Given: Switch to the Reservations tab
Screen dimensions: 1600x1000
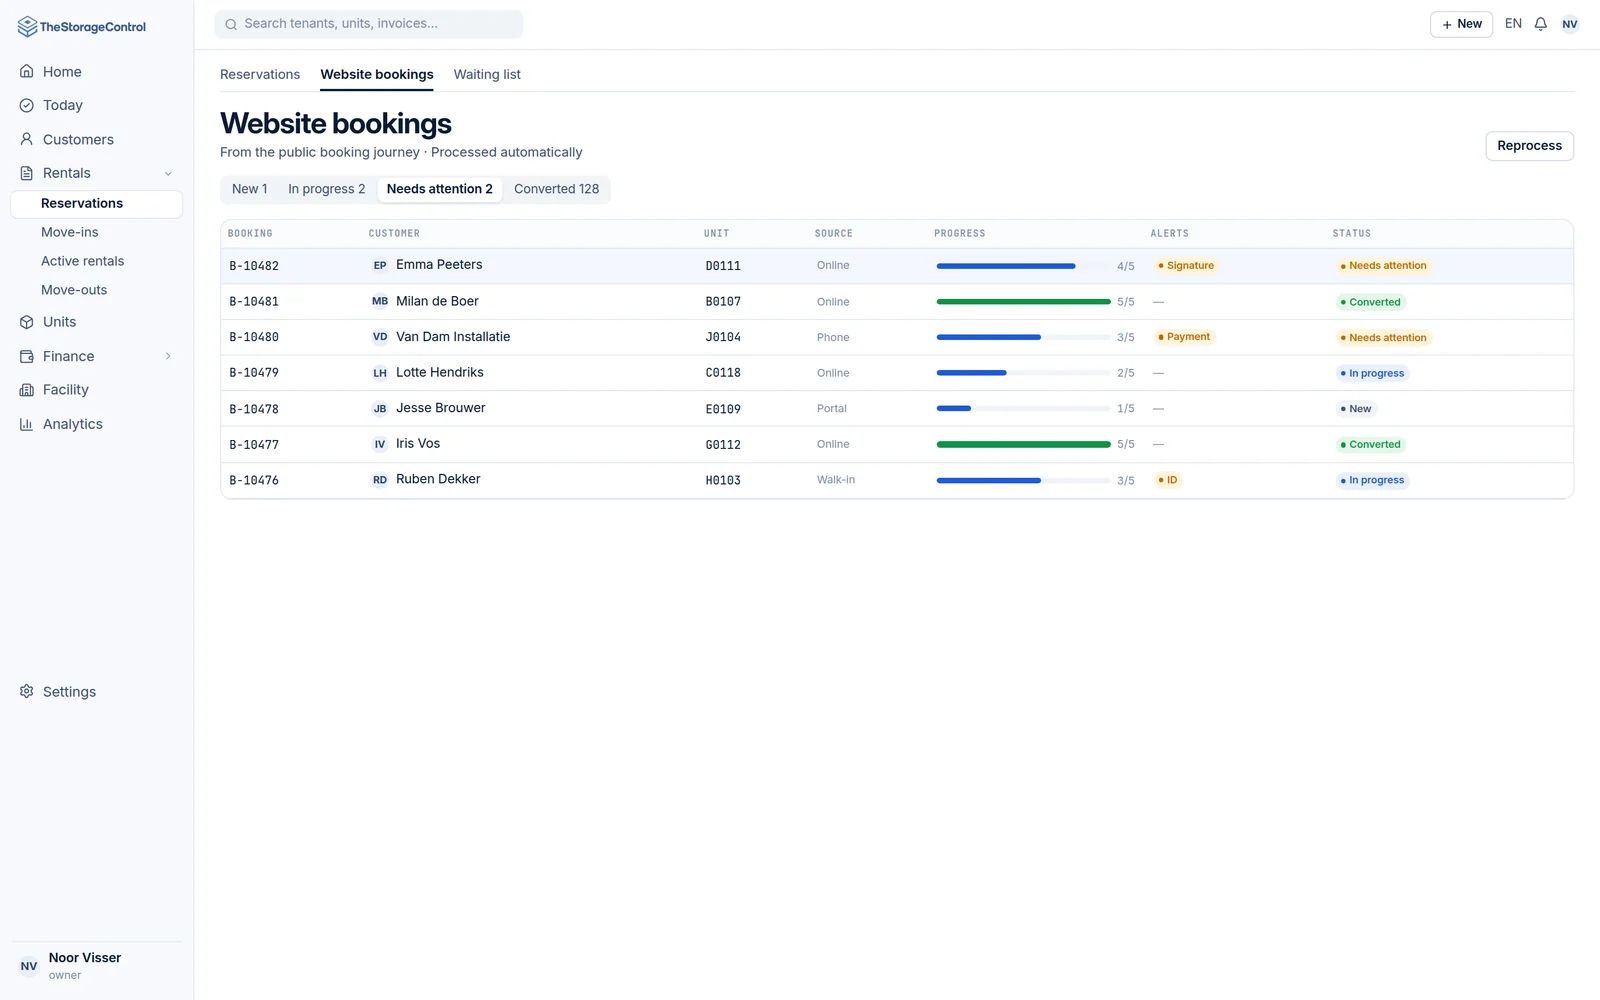Looking at the screenshot, I should pyautogui.click(x=260, y=74).
